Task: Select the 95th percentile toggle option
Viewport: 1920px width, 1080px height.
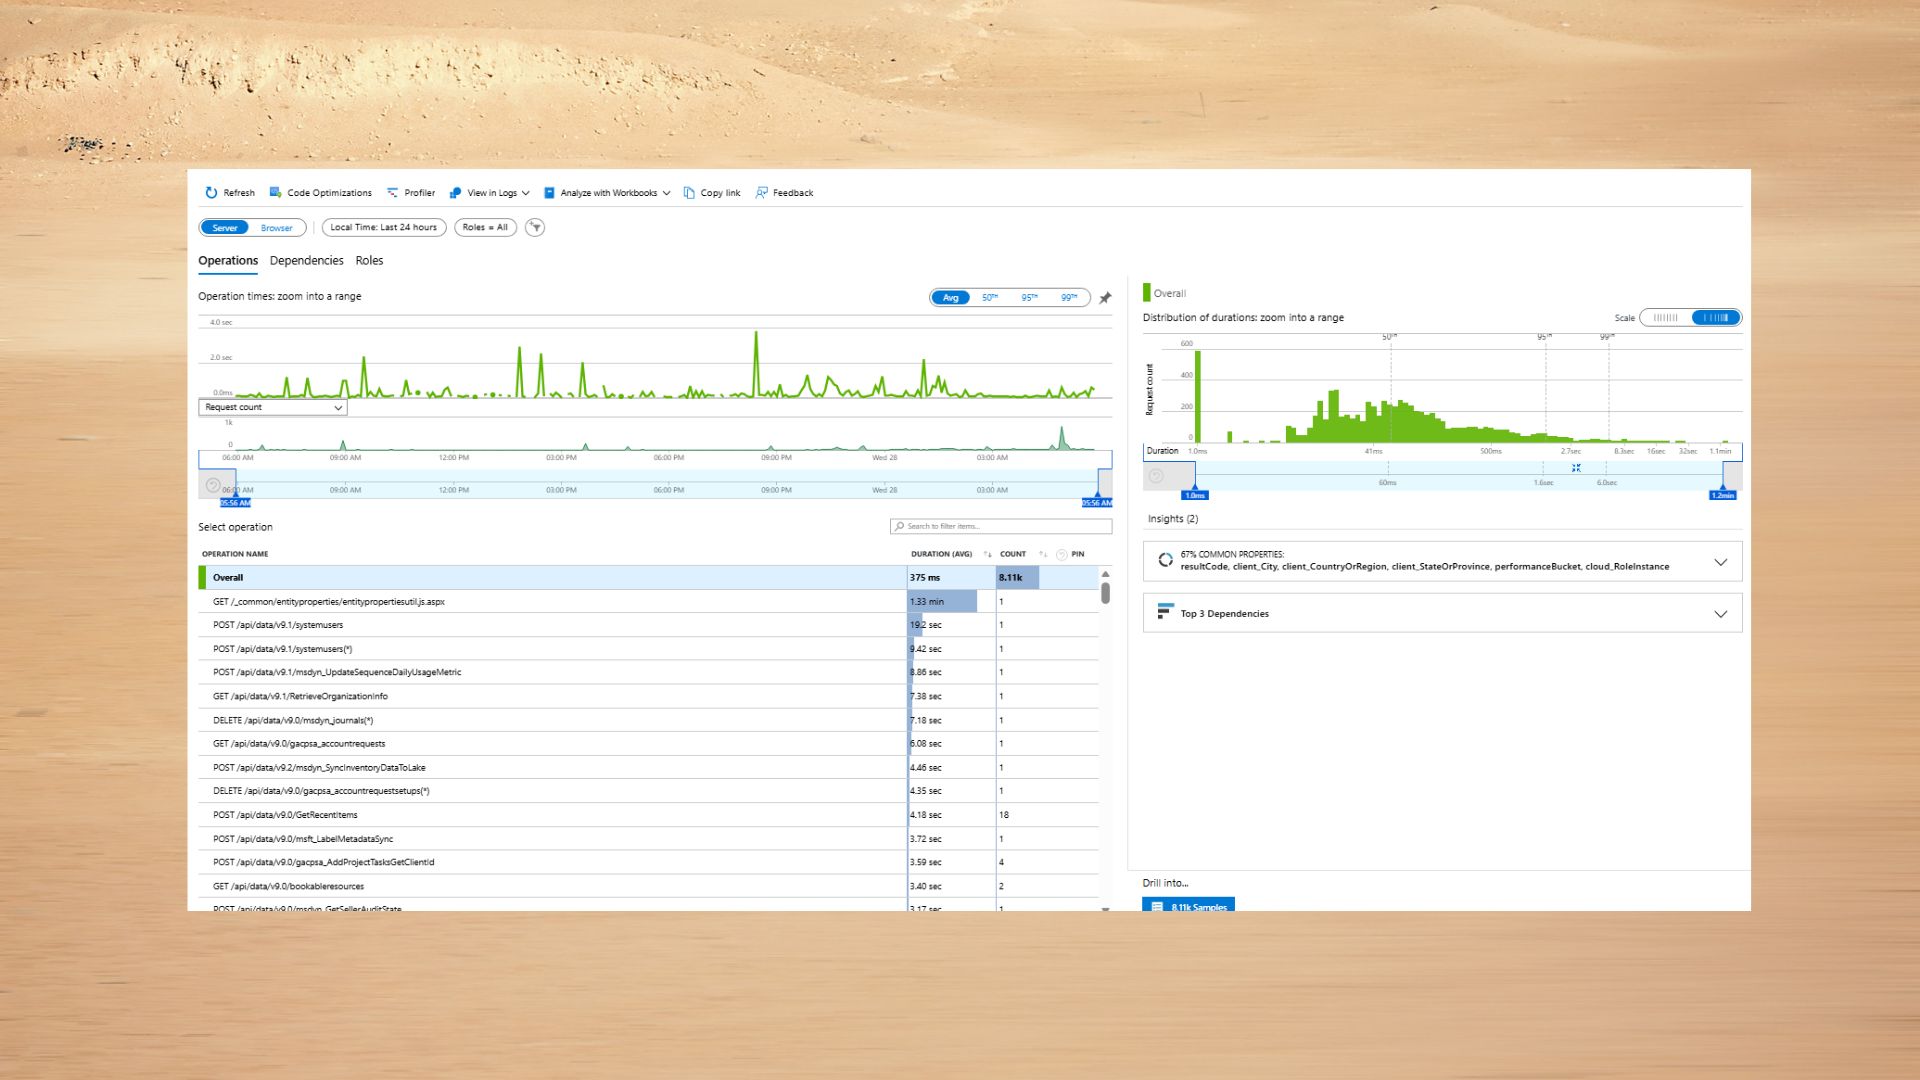Action: (x=1029, y=298)
